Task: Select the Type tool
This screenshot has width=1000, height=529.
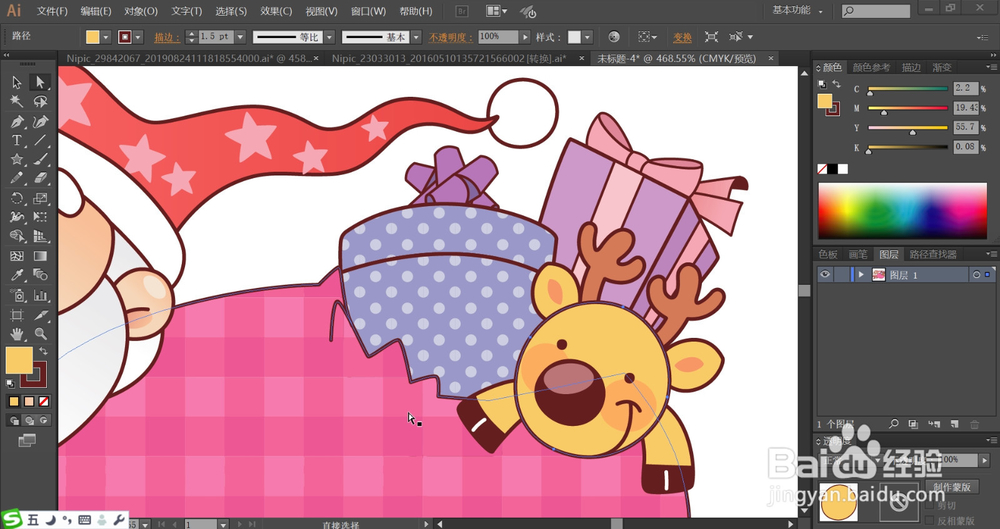Action: click(x=17, y=140)
